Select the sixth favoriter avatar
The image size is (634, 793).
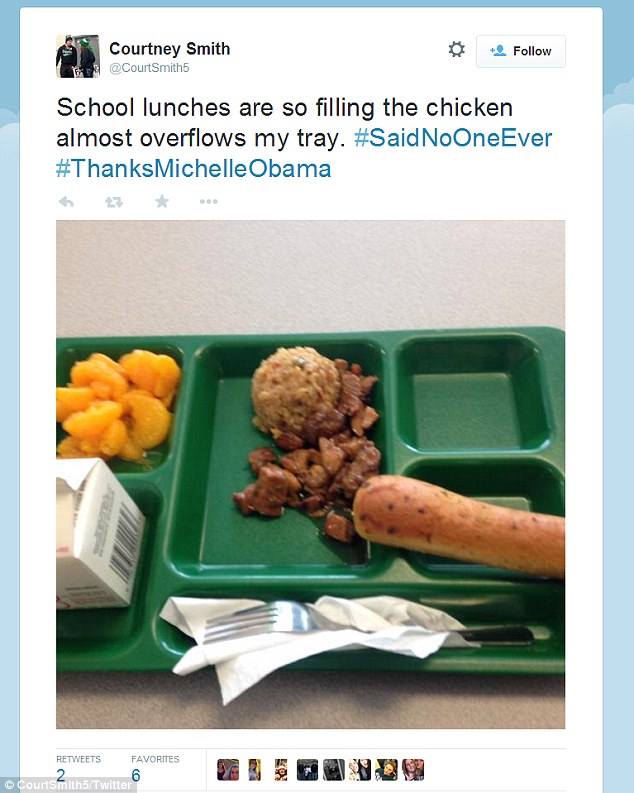[x=360, y=770]
